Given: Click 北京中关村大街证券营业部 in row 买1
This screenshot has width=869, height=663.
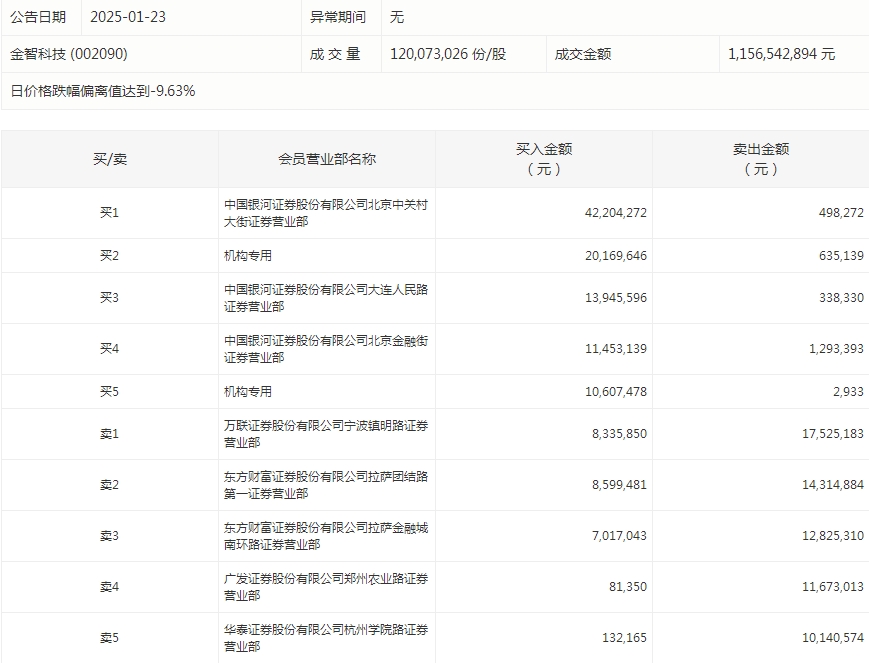Looking at the screenshot, I should click(325, 211).
